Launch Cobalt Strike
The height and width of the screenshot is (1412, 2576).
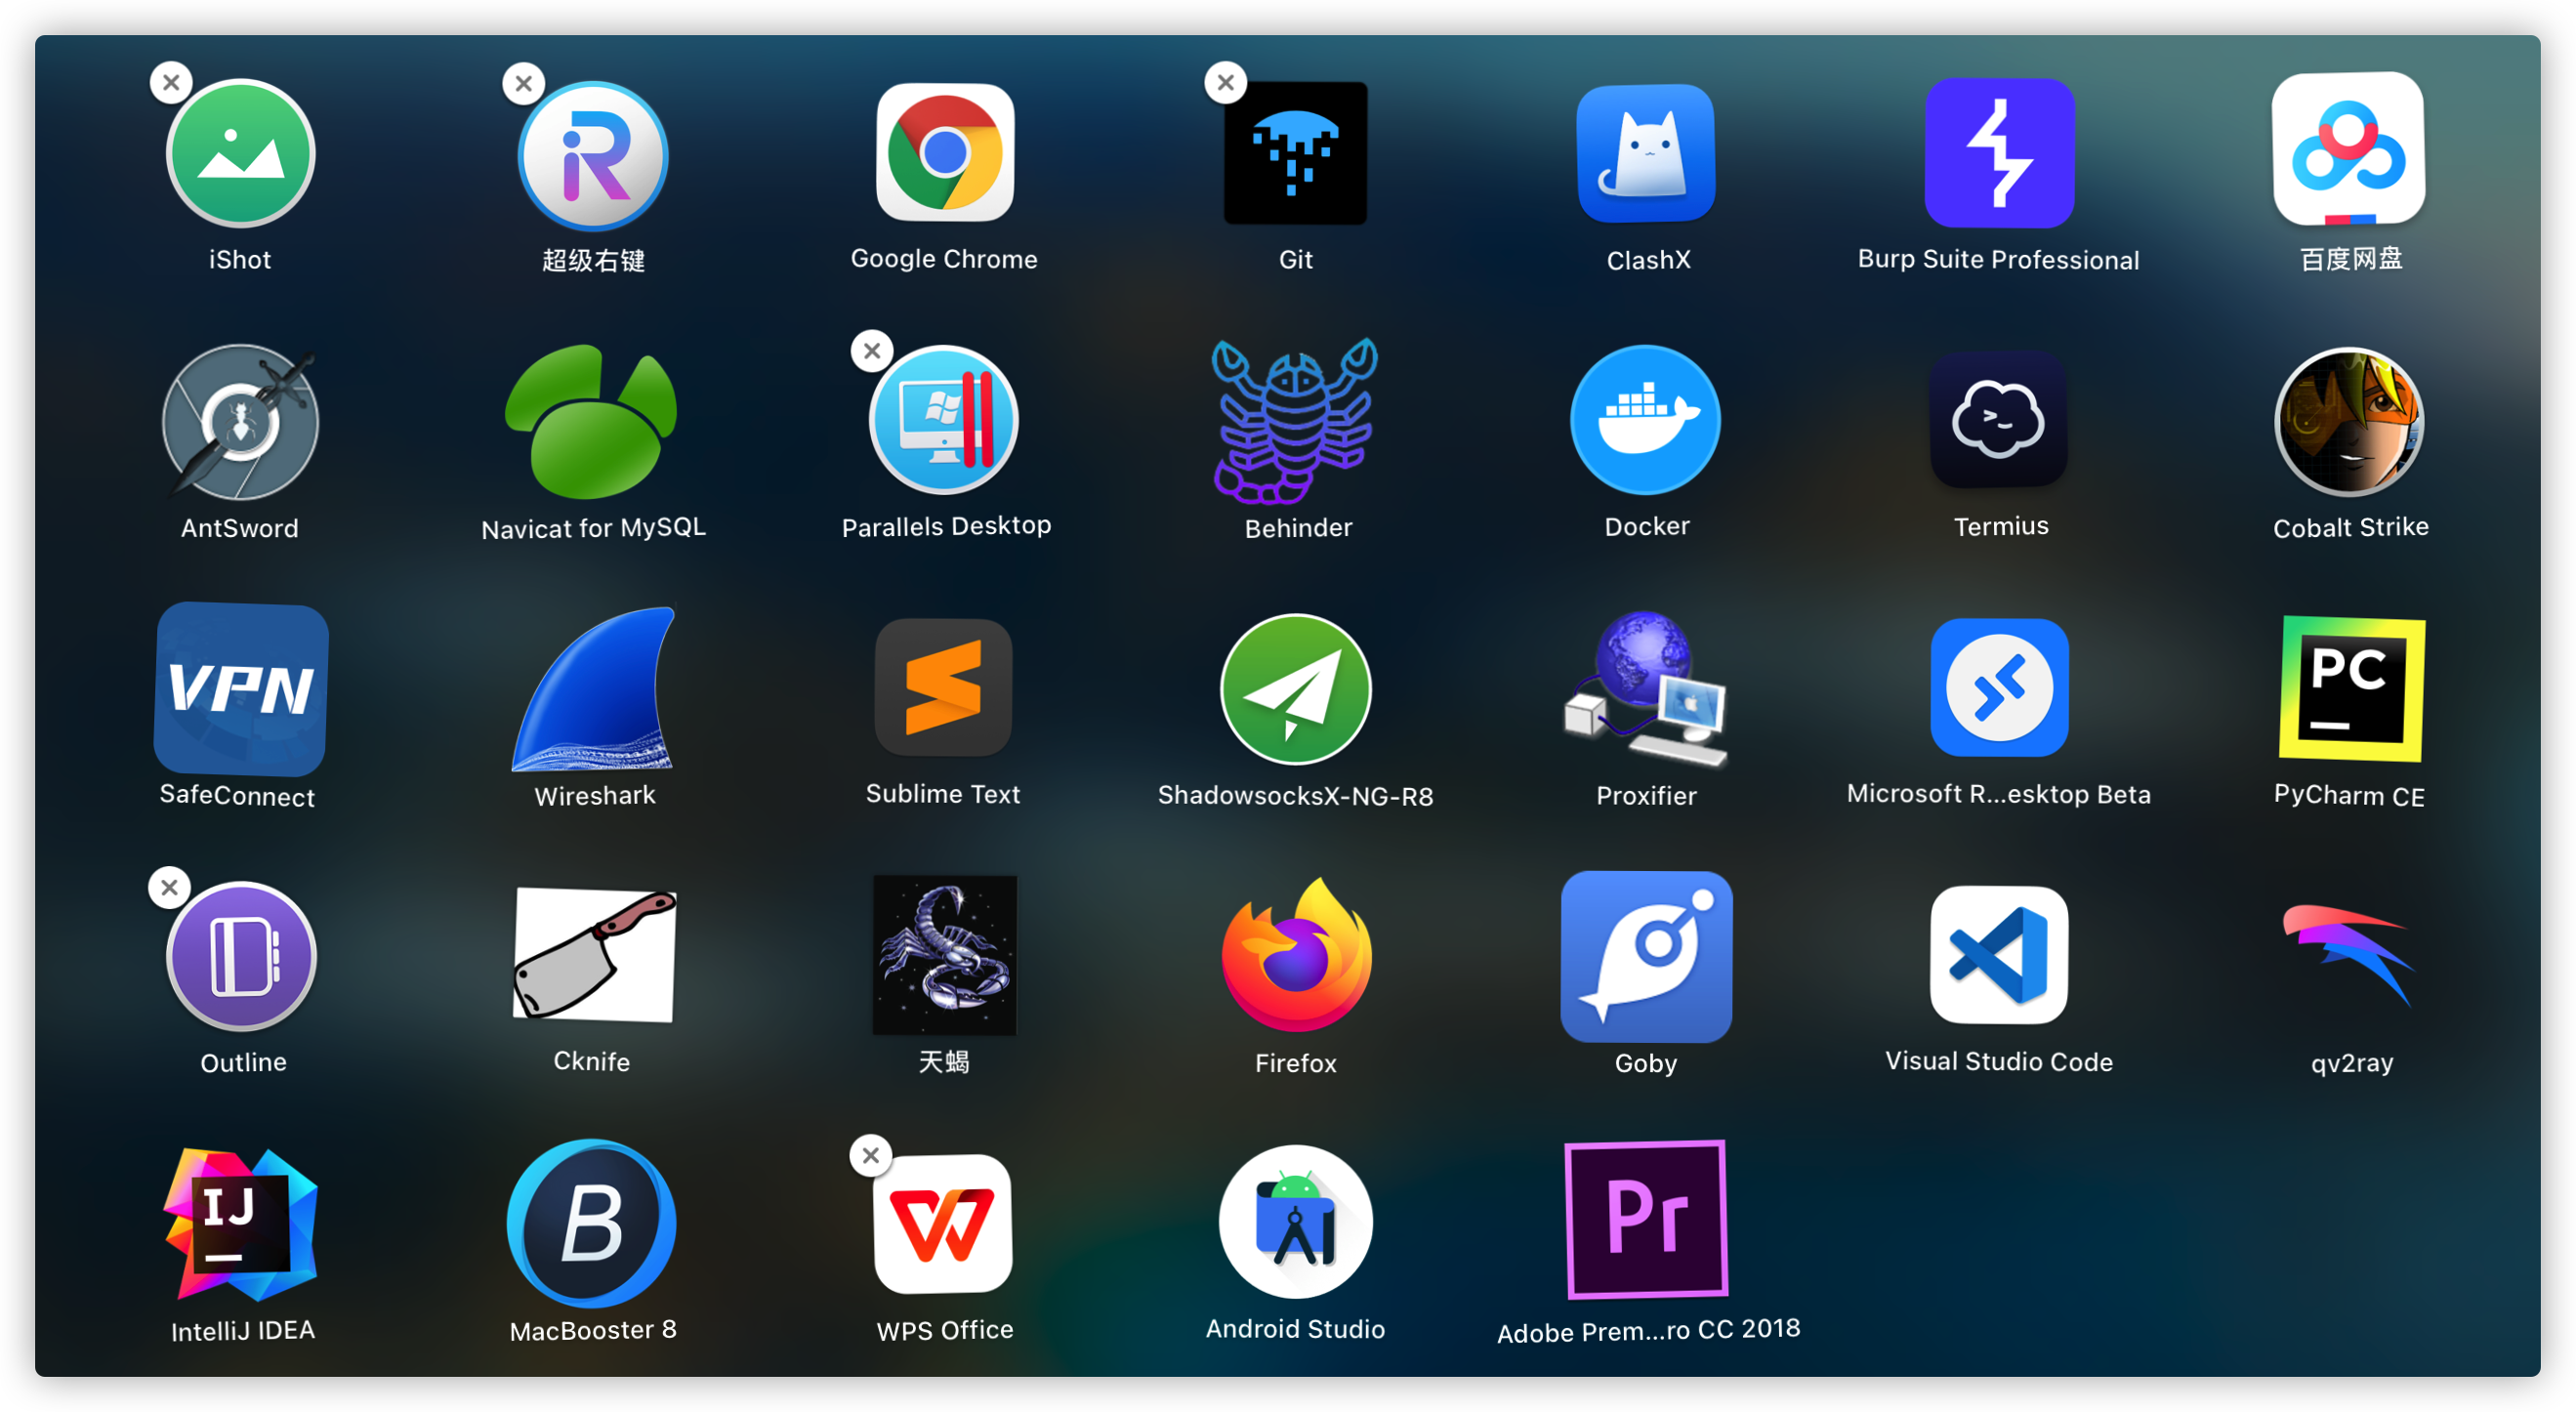point(2349,422)
